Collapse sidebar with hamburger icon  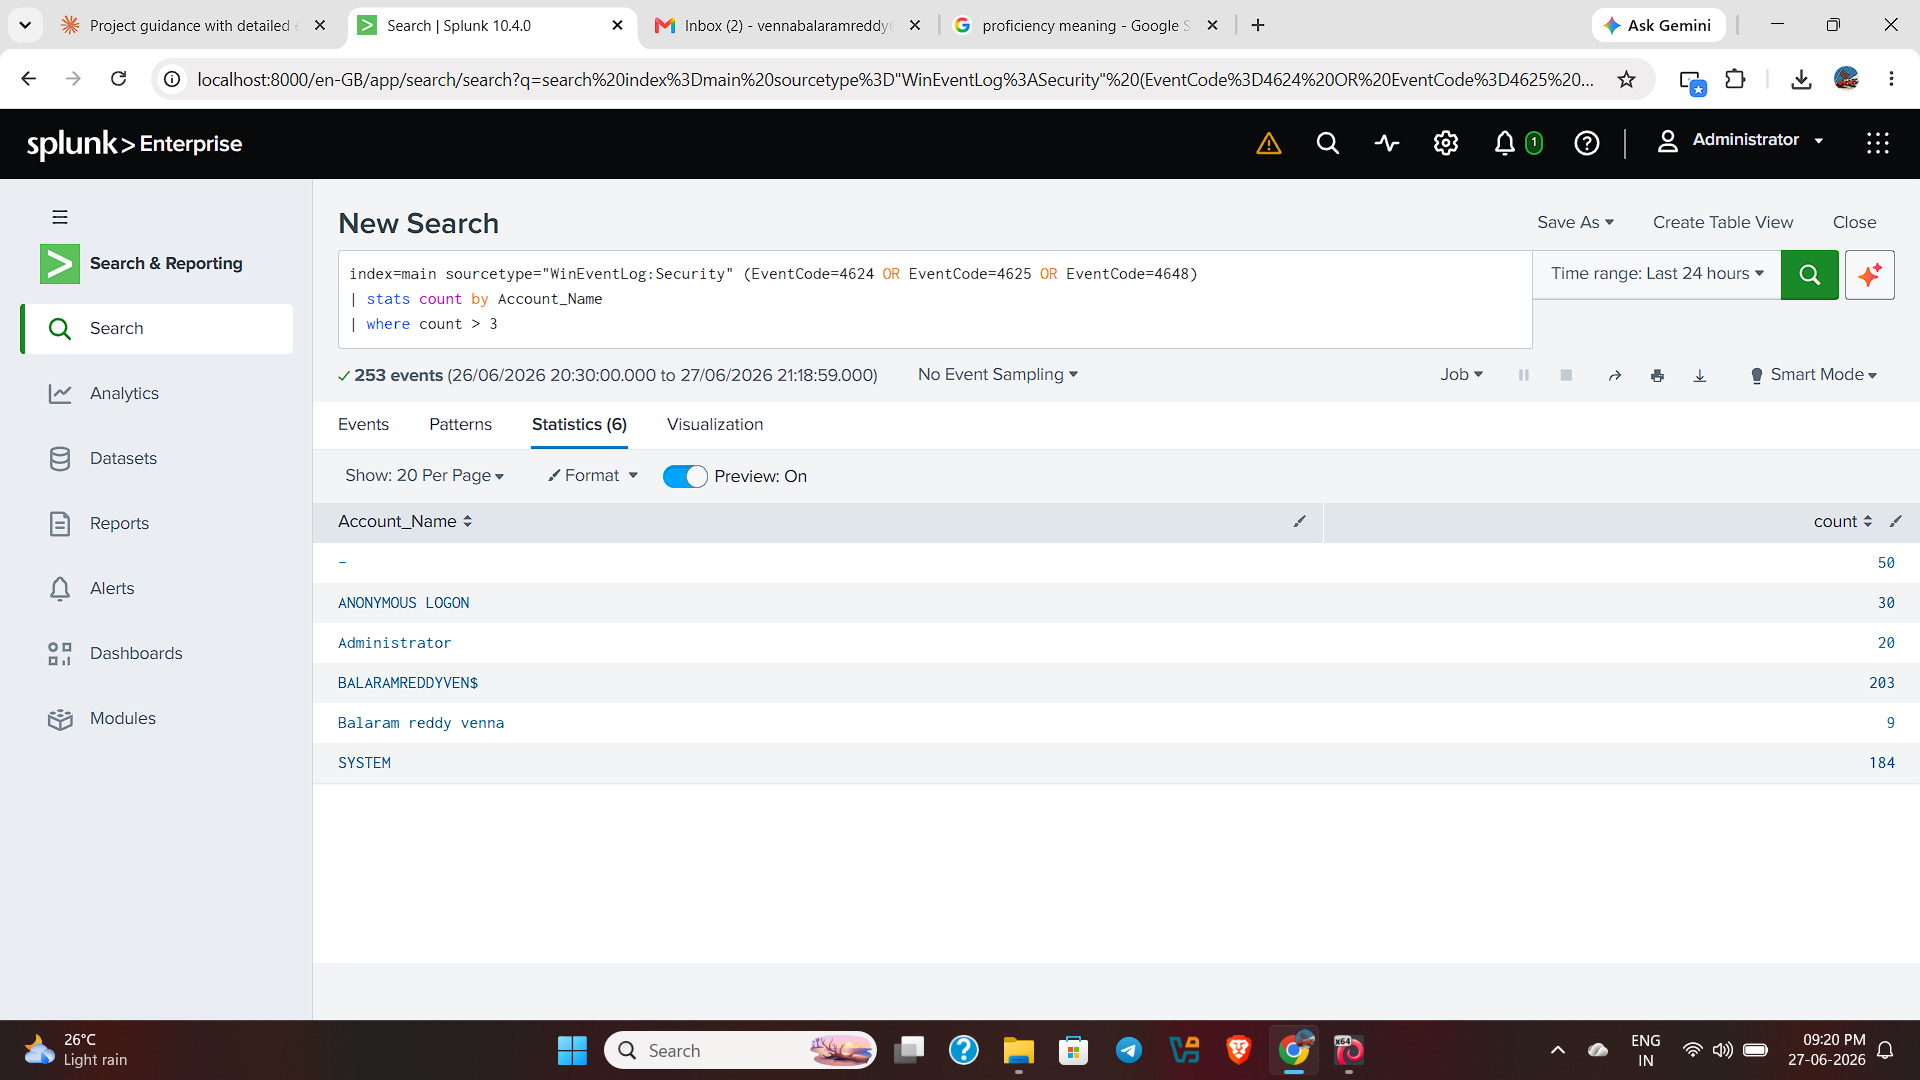pos(60,217)
